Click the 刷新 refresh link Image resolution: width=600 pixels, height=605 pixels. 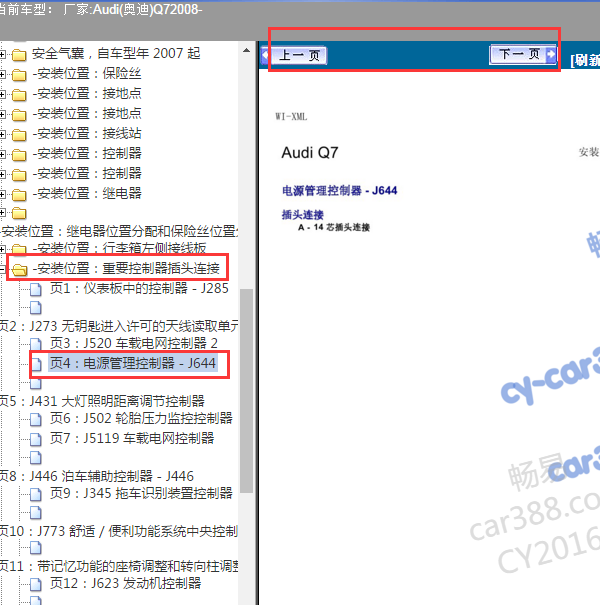coord(585,60)
